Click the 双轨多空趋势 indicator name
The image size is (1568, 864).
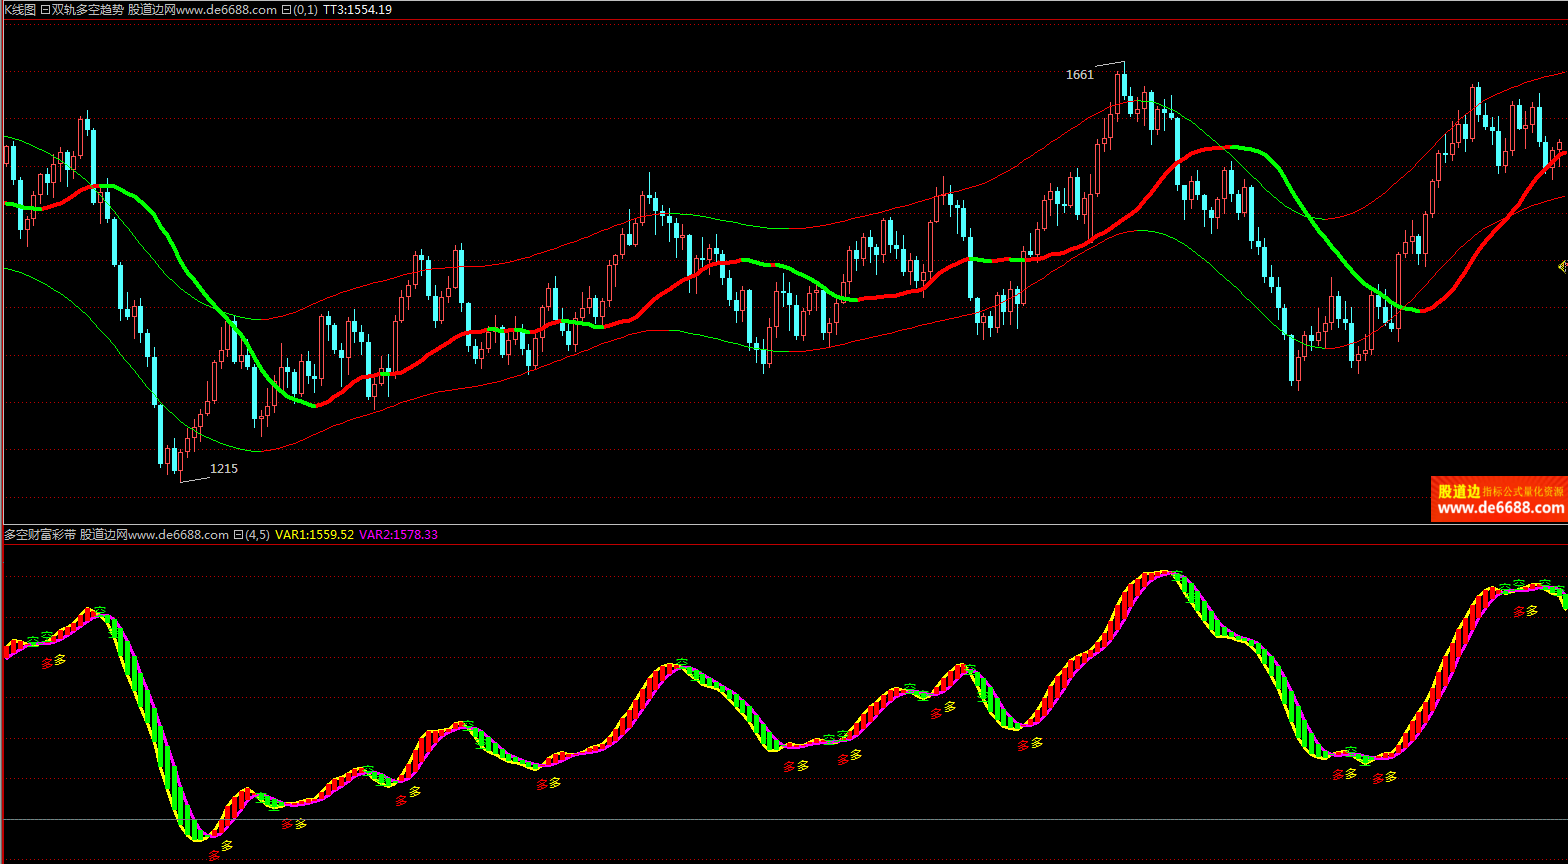[89, 9]
